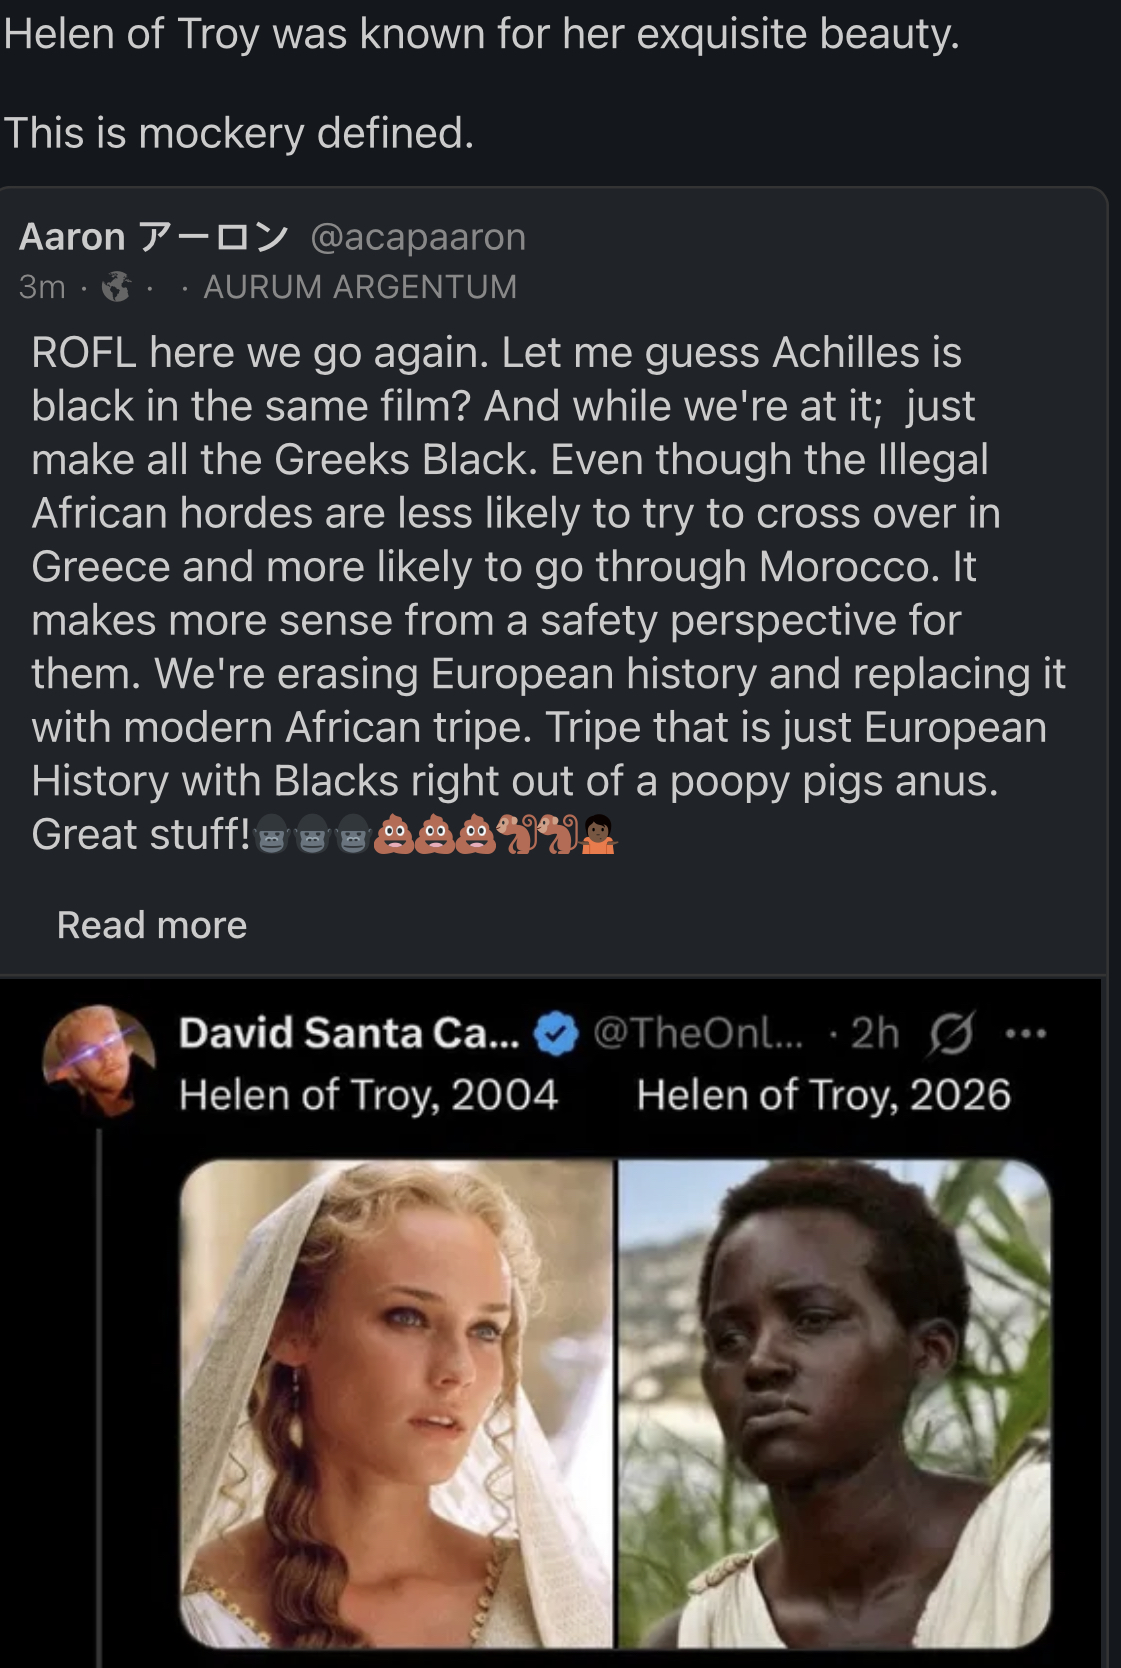Click the blue verified badge
The height and width of the screenshot is (1668, 1121).
[556, 1033]
